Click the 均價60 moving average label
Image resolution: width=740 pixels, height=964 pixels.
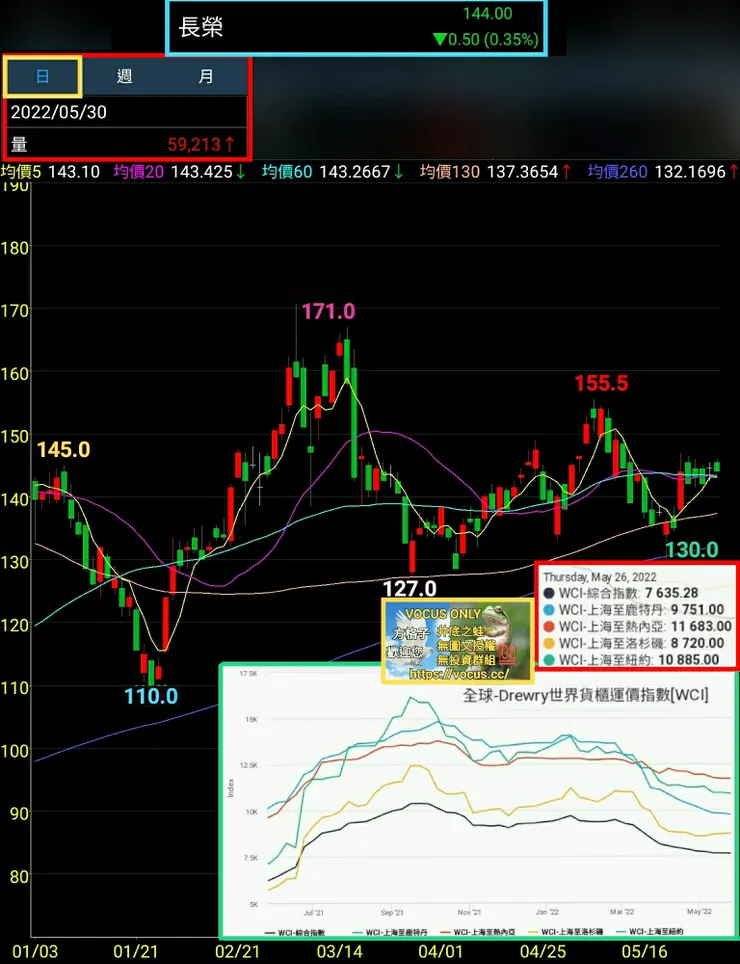(287, 172)
